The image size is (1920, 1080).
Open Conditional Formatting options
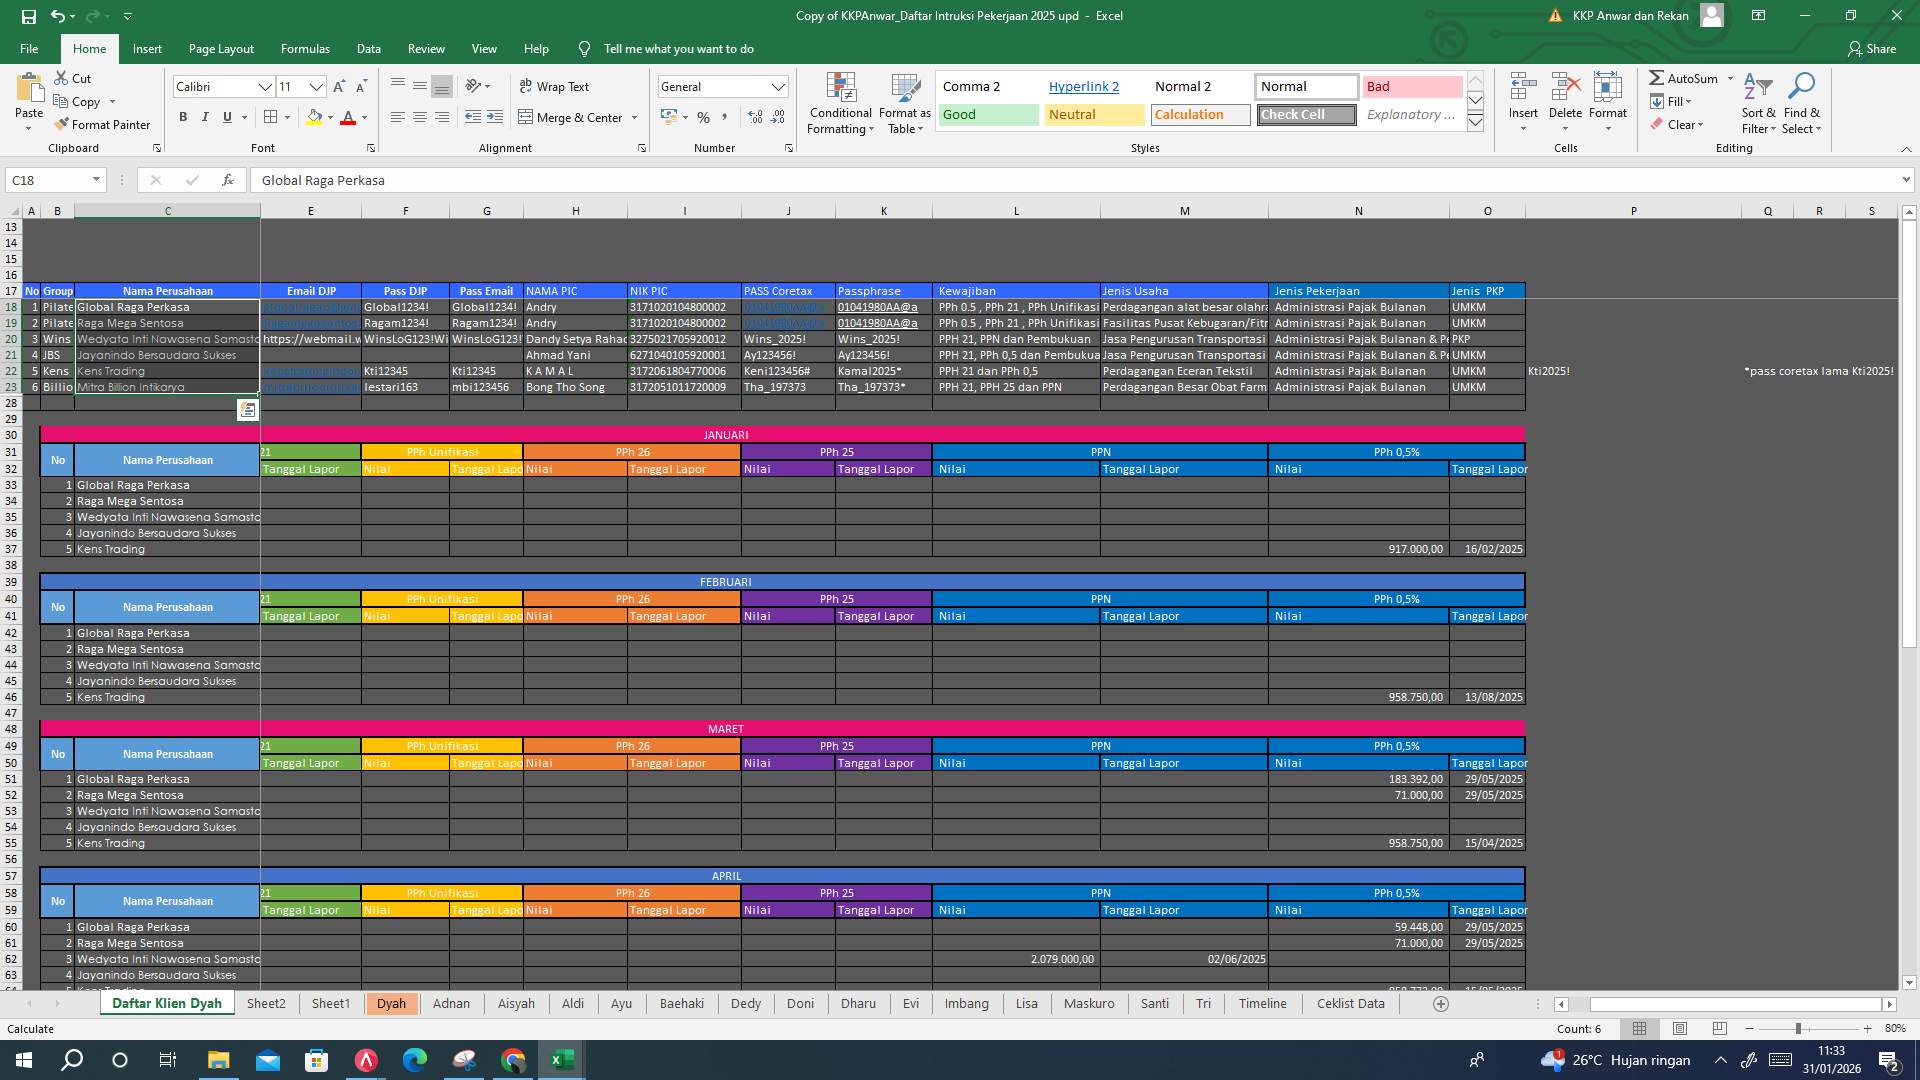pos(840,104)
